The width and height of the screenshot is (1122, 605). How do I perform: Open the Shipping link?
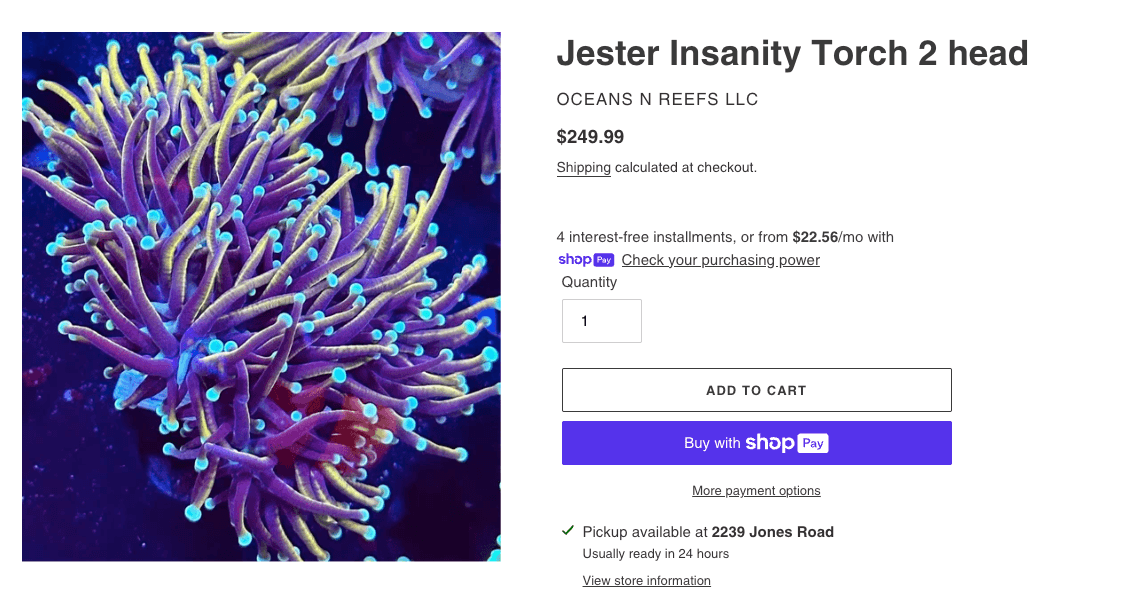[583, 168]
